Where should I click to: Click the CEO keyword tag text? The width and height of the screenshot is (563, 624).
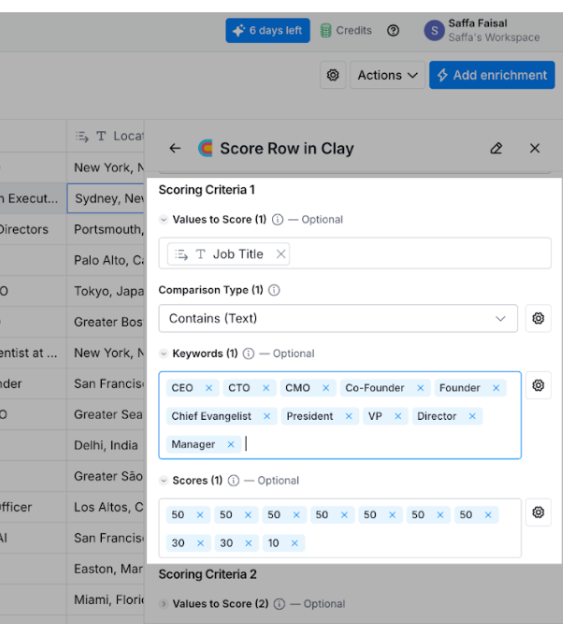[182, 388]
